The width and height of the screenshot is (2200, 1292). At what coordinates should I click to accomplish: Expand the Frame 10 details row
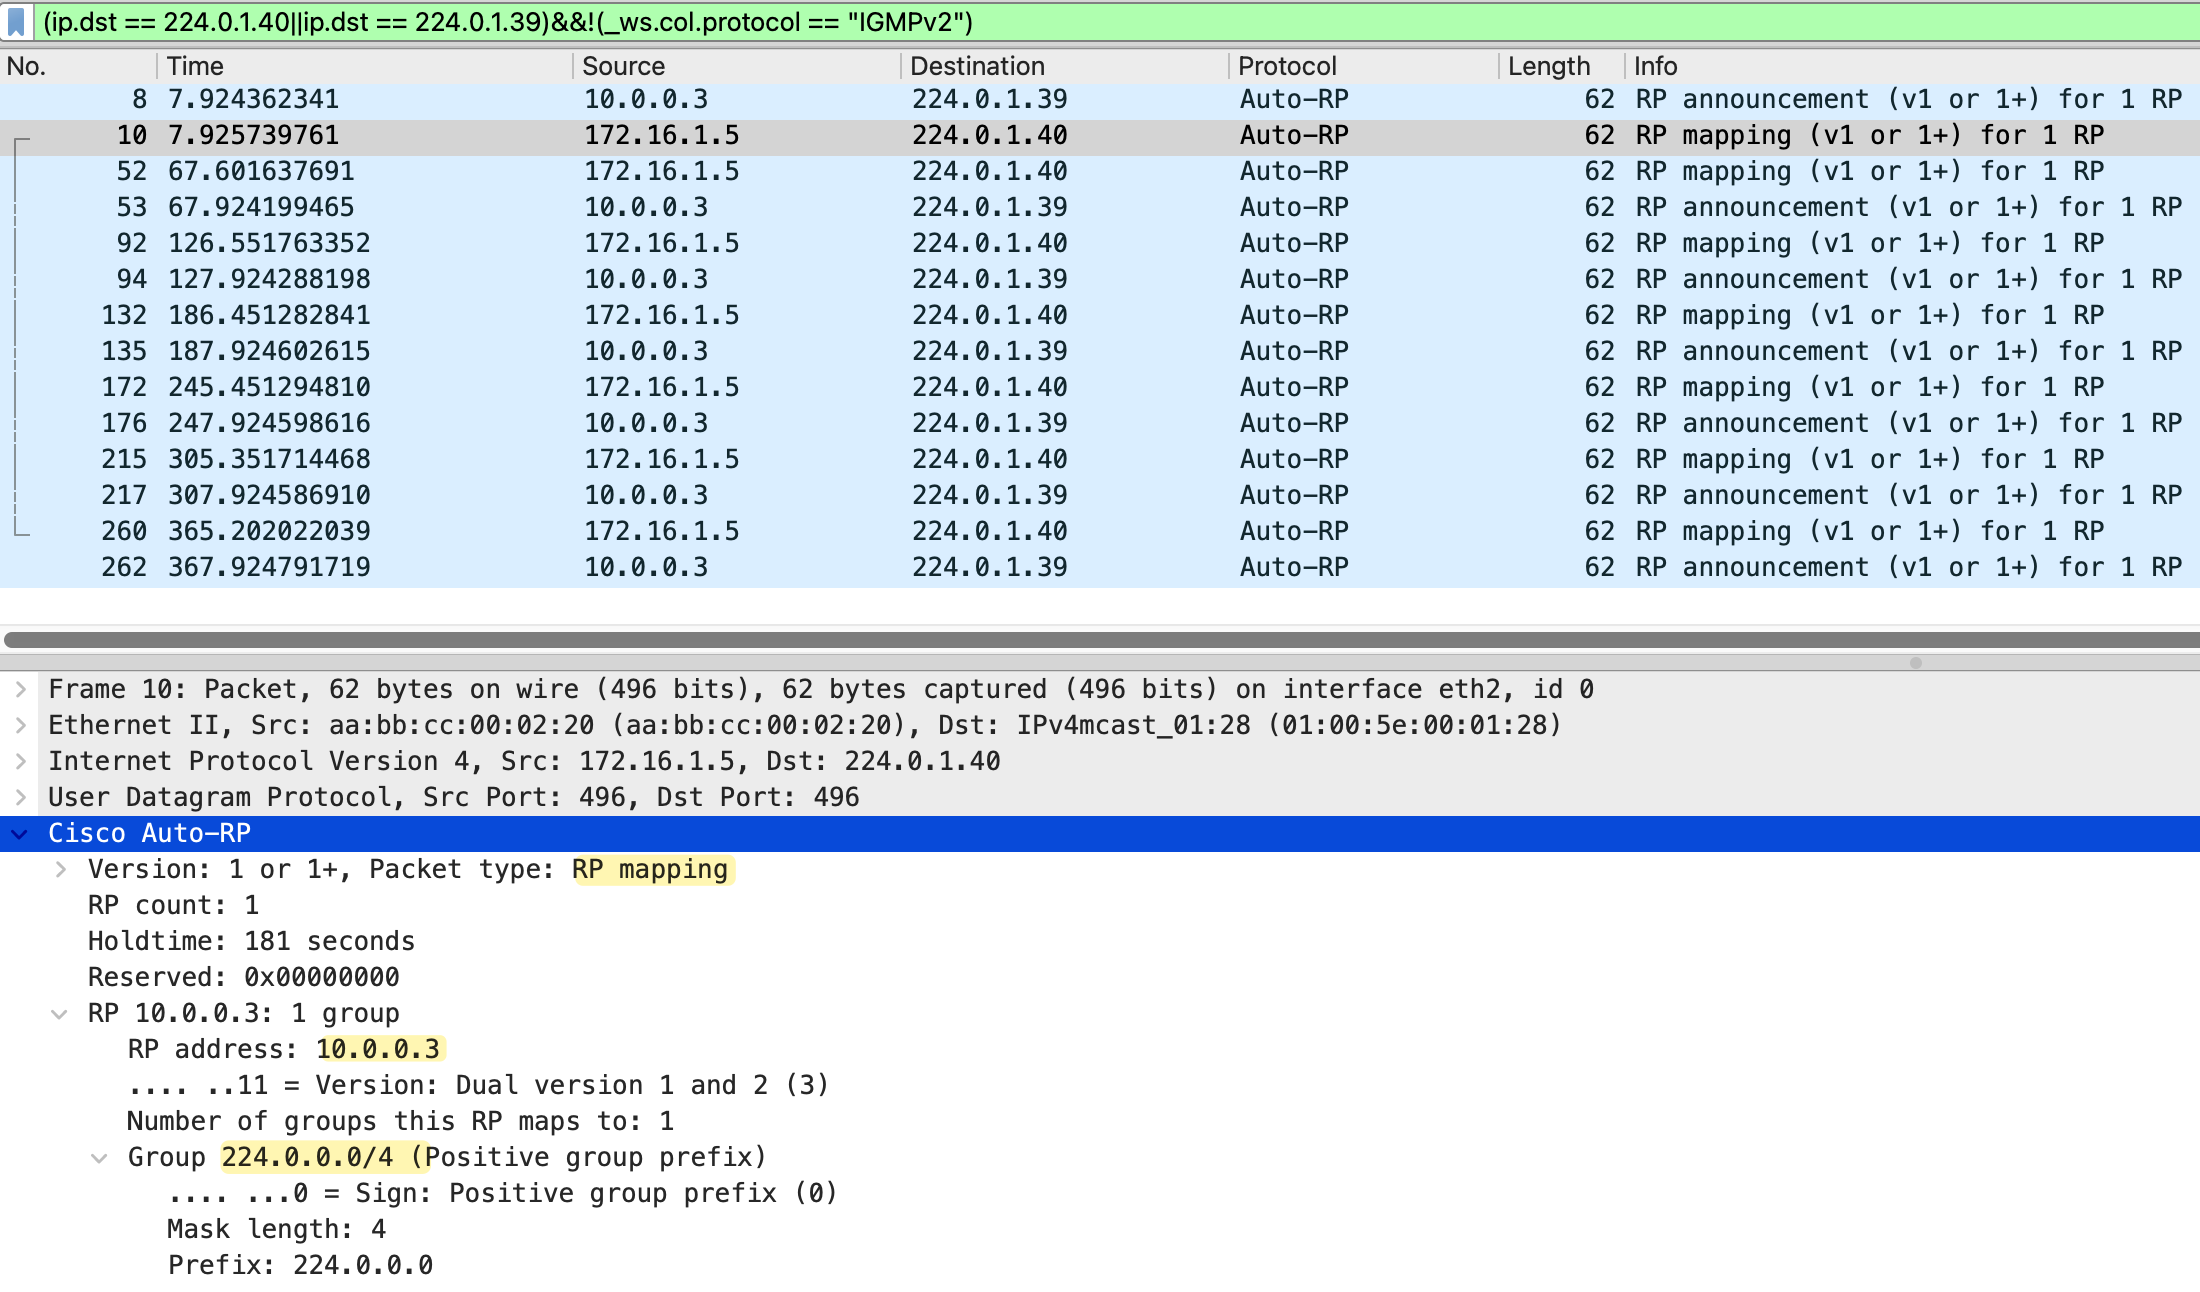[21, 689]
